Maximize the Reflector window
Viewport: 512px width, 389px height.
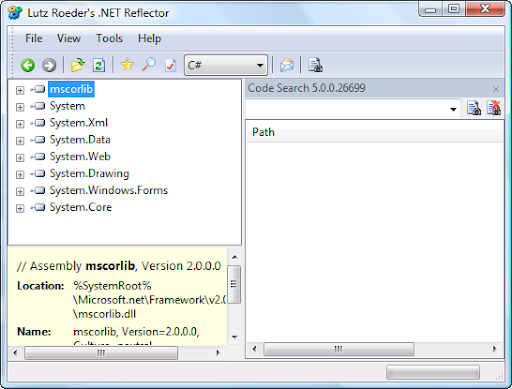pos(454,9)
